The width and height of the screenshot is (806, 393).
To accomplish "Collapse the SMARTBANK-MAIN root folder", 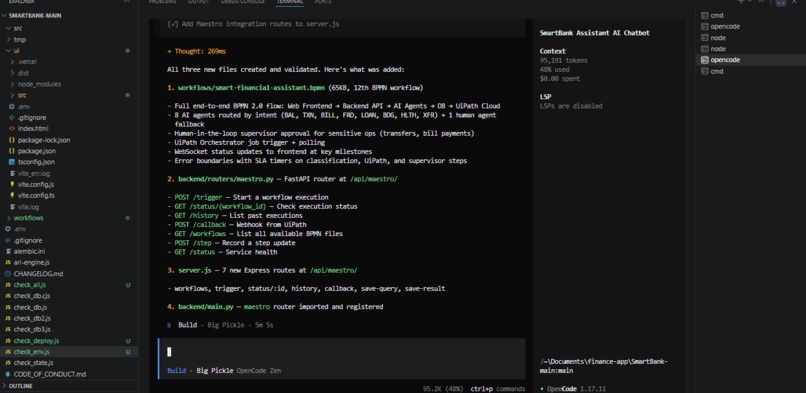I will click(35, 15).
